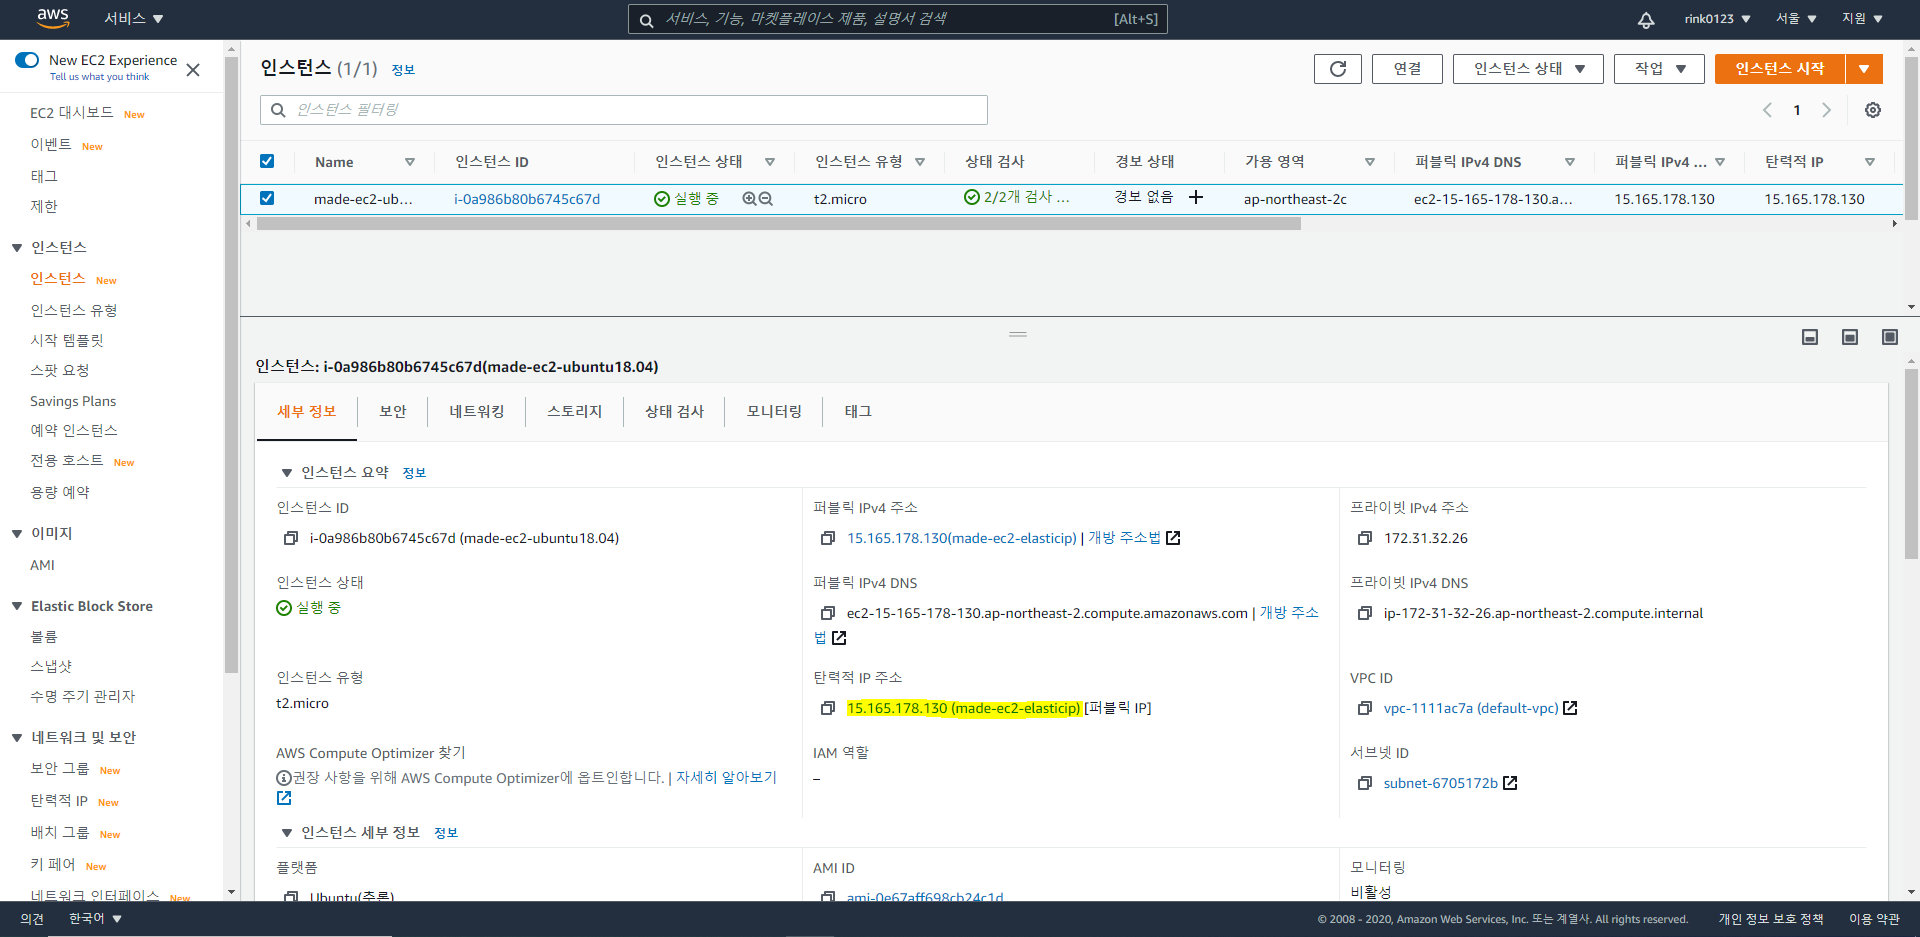Switch to 모니터링 tab
The height and width of the screenshot is (937, 1920).
[x=775, y=411]
